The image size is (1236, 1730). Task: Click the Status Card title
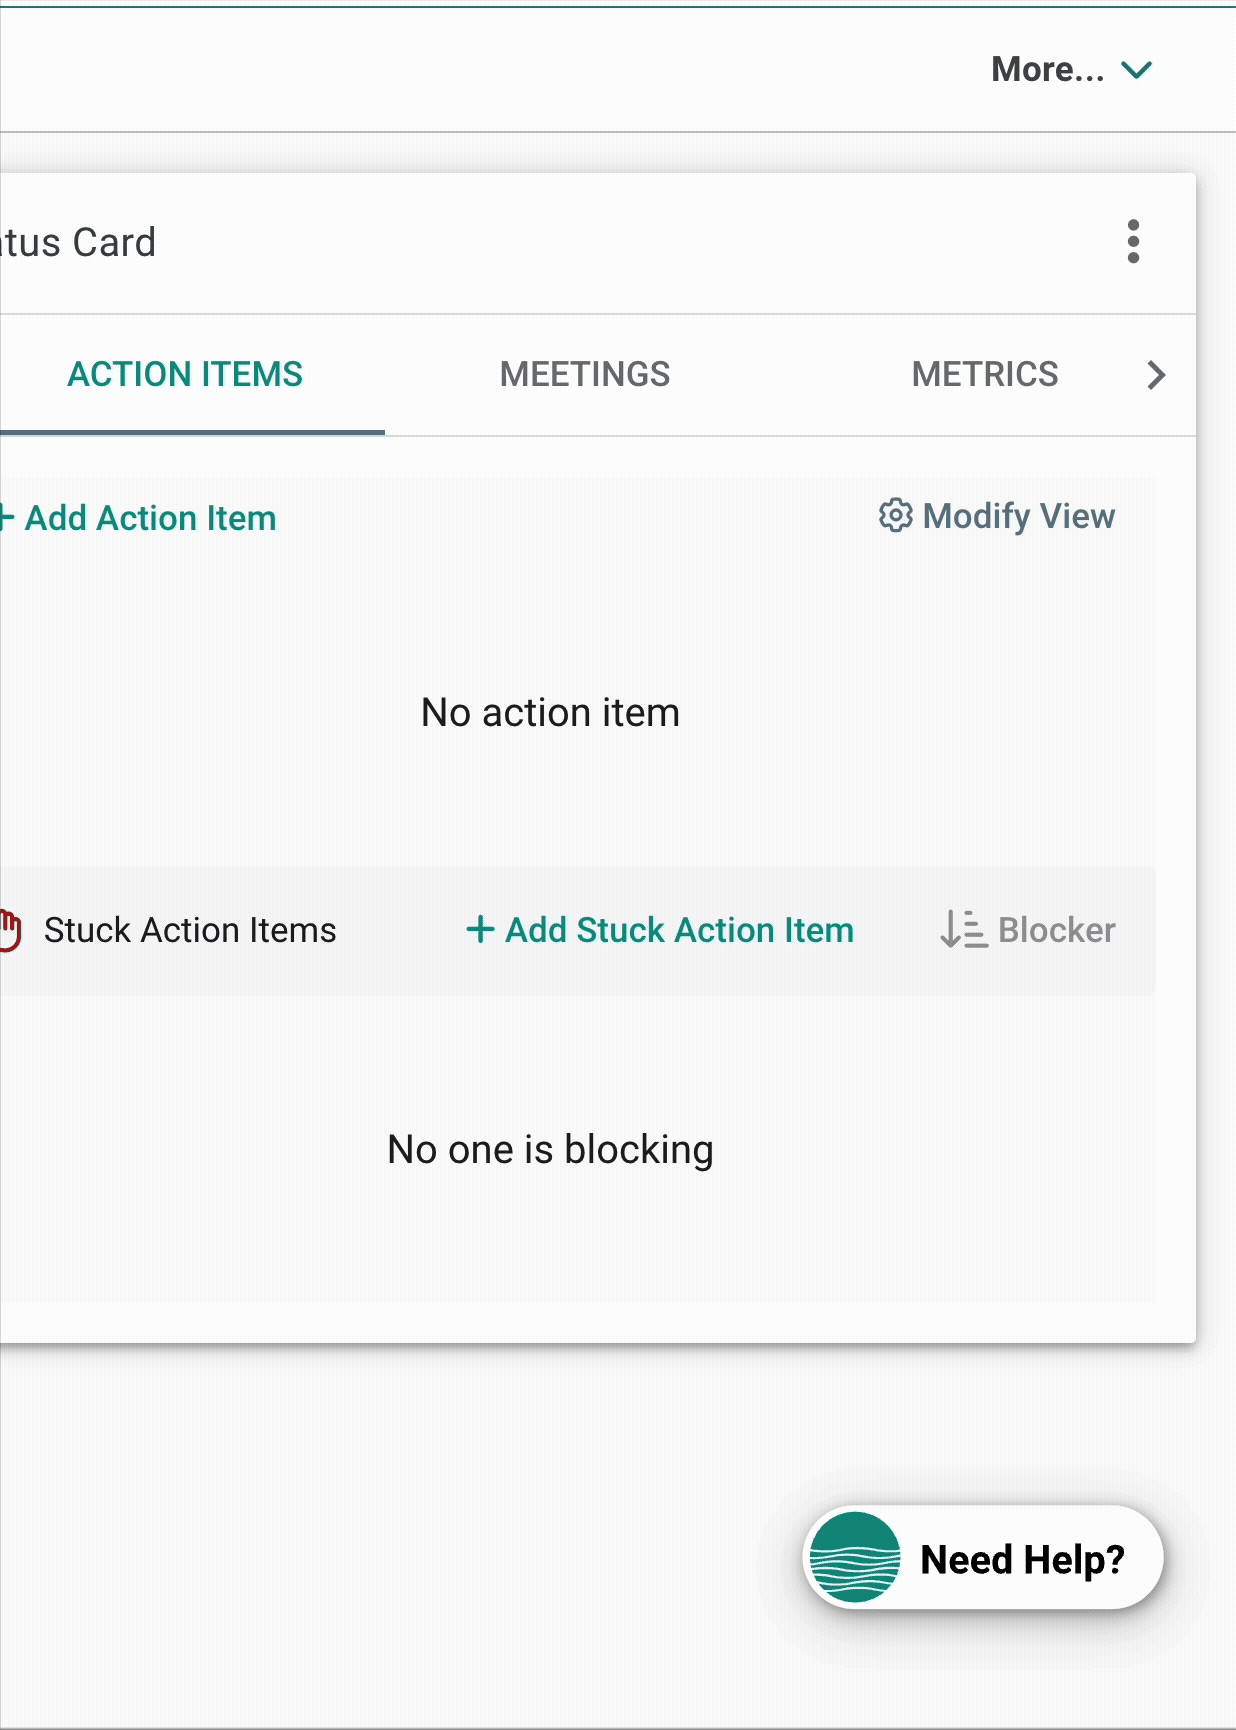(x=78, y=242)
